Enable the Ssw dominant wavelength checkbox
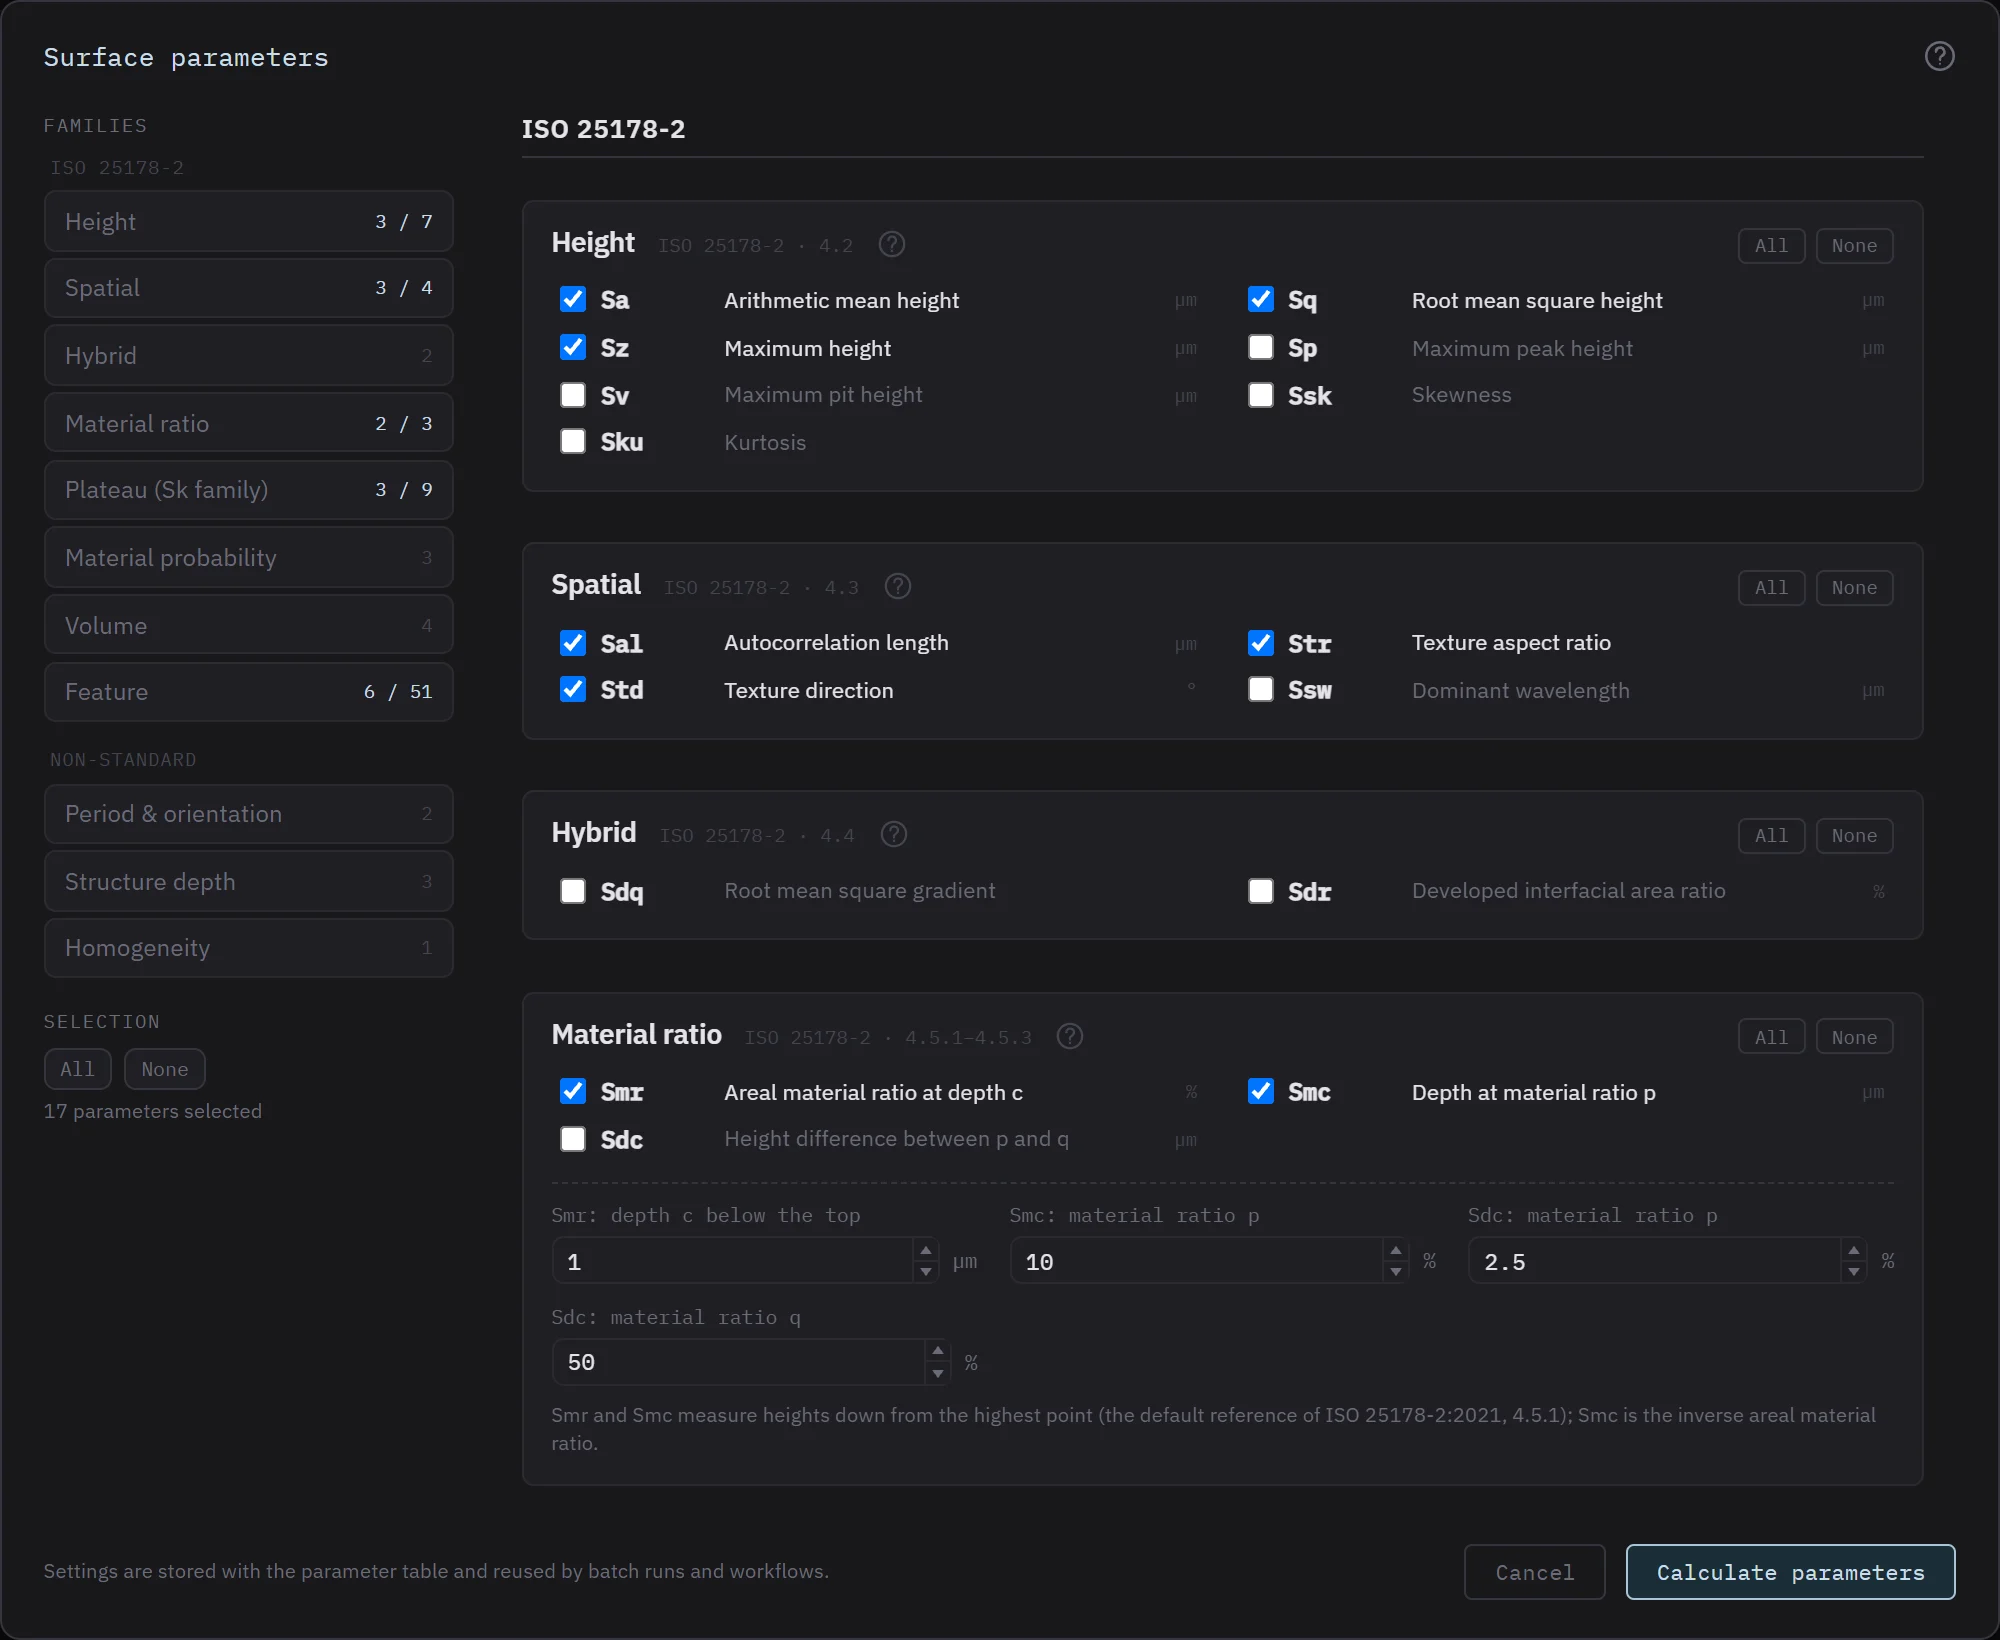Image resolution: width=2000 pixels, height=1640 pixels. tap(1261, 690)
